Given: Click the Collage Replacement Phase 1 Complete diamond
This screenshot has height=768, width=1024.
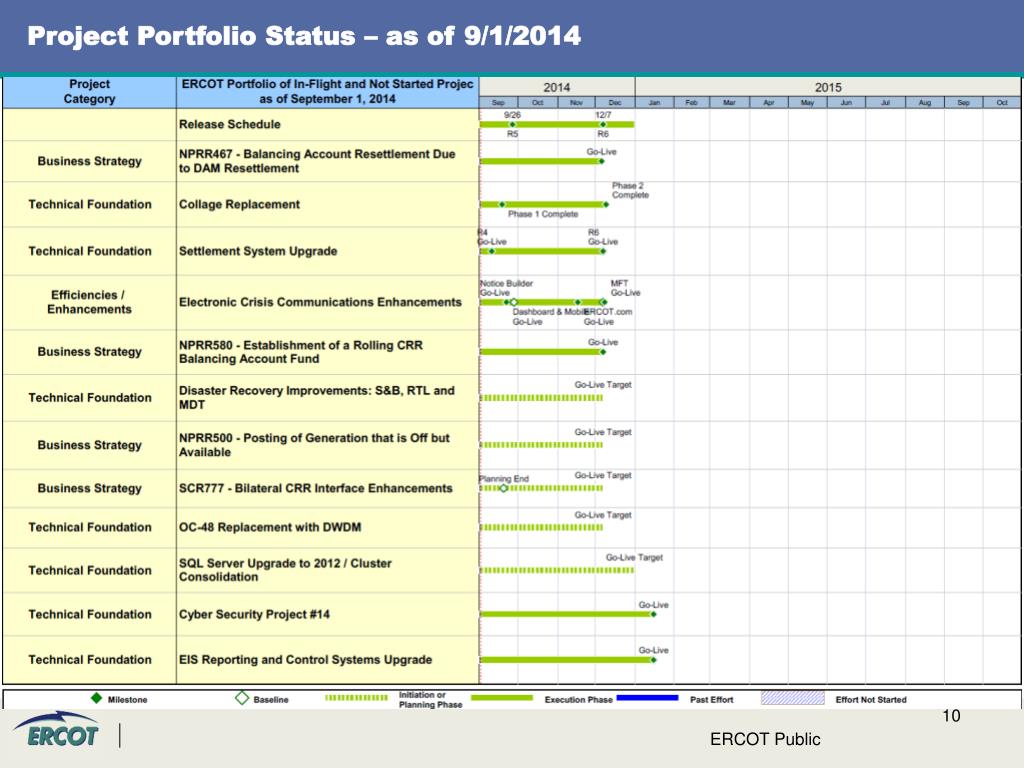Looking at the screenshot, I should point(502,204).
